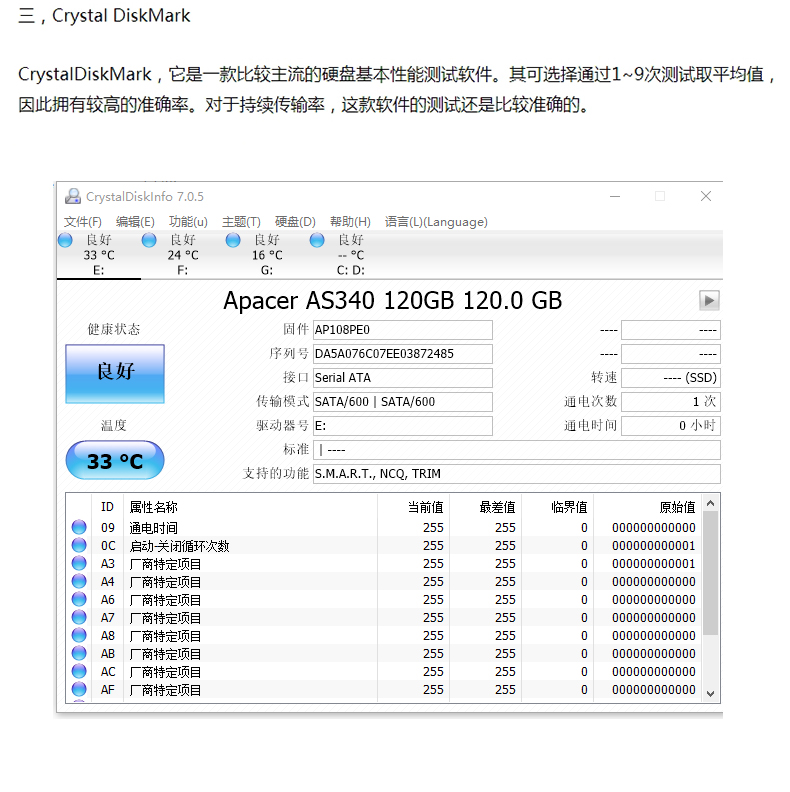The height and width of the screenshot is (792, 790).
Task: Click the blue status orb for drive F:
Action: [x=149, y=240]
